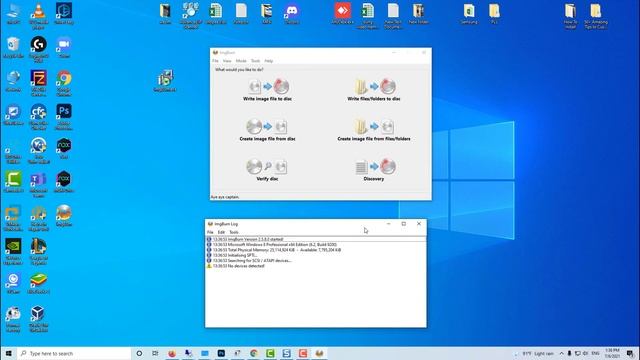
Task: Select the Google Chrome desktop shortcut
Action: coord(64,83)
